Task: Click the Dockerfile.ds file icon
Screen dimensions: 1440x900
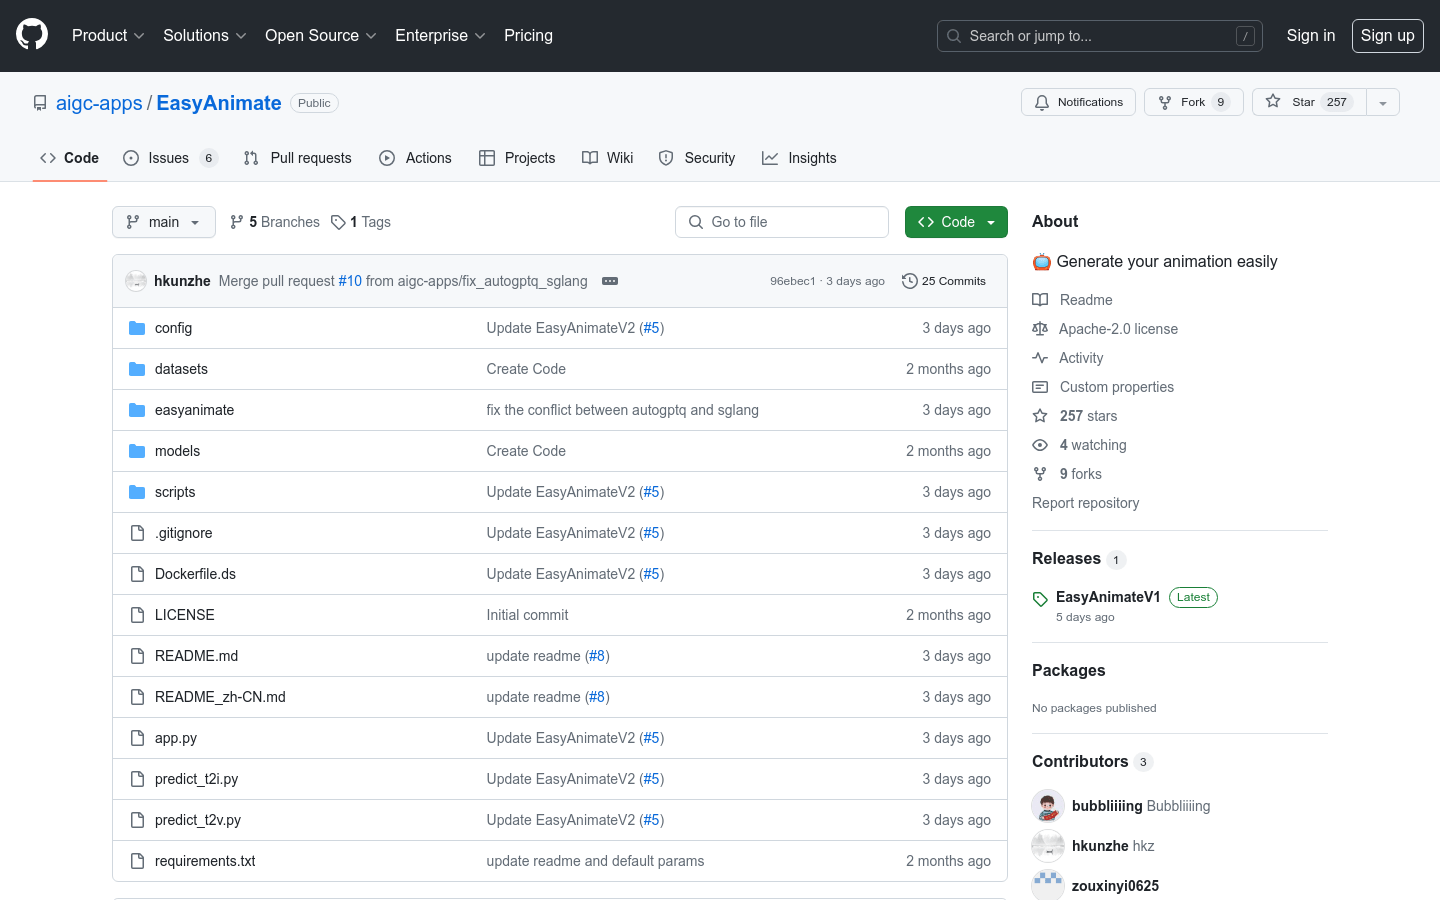Action: tap(137, 574)
